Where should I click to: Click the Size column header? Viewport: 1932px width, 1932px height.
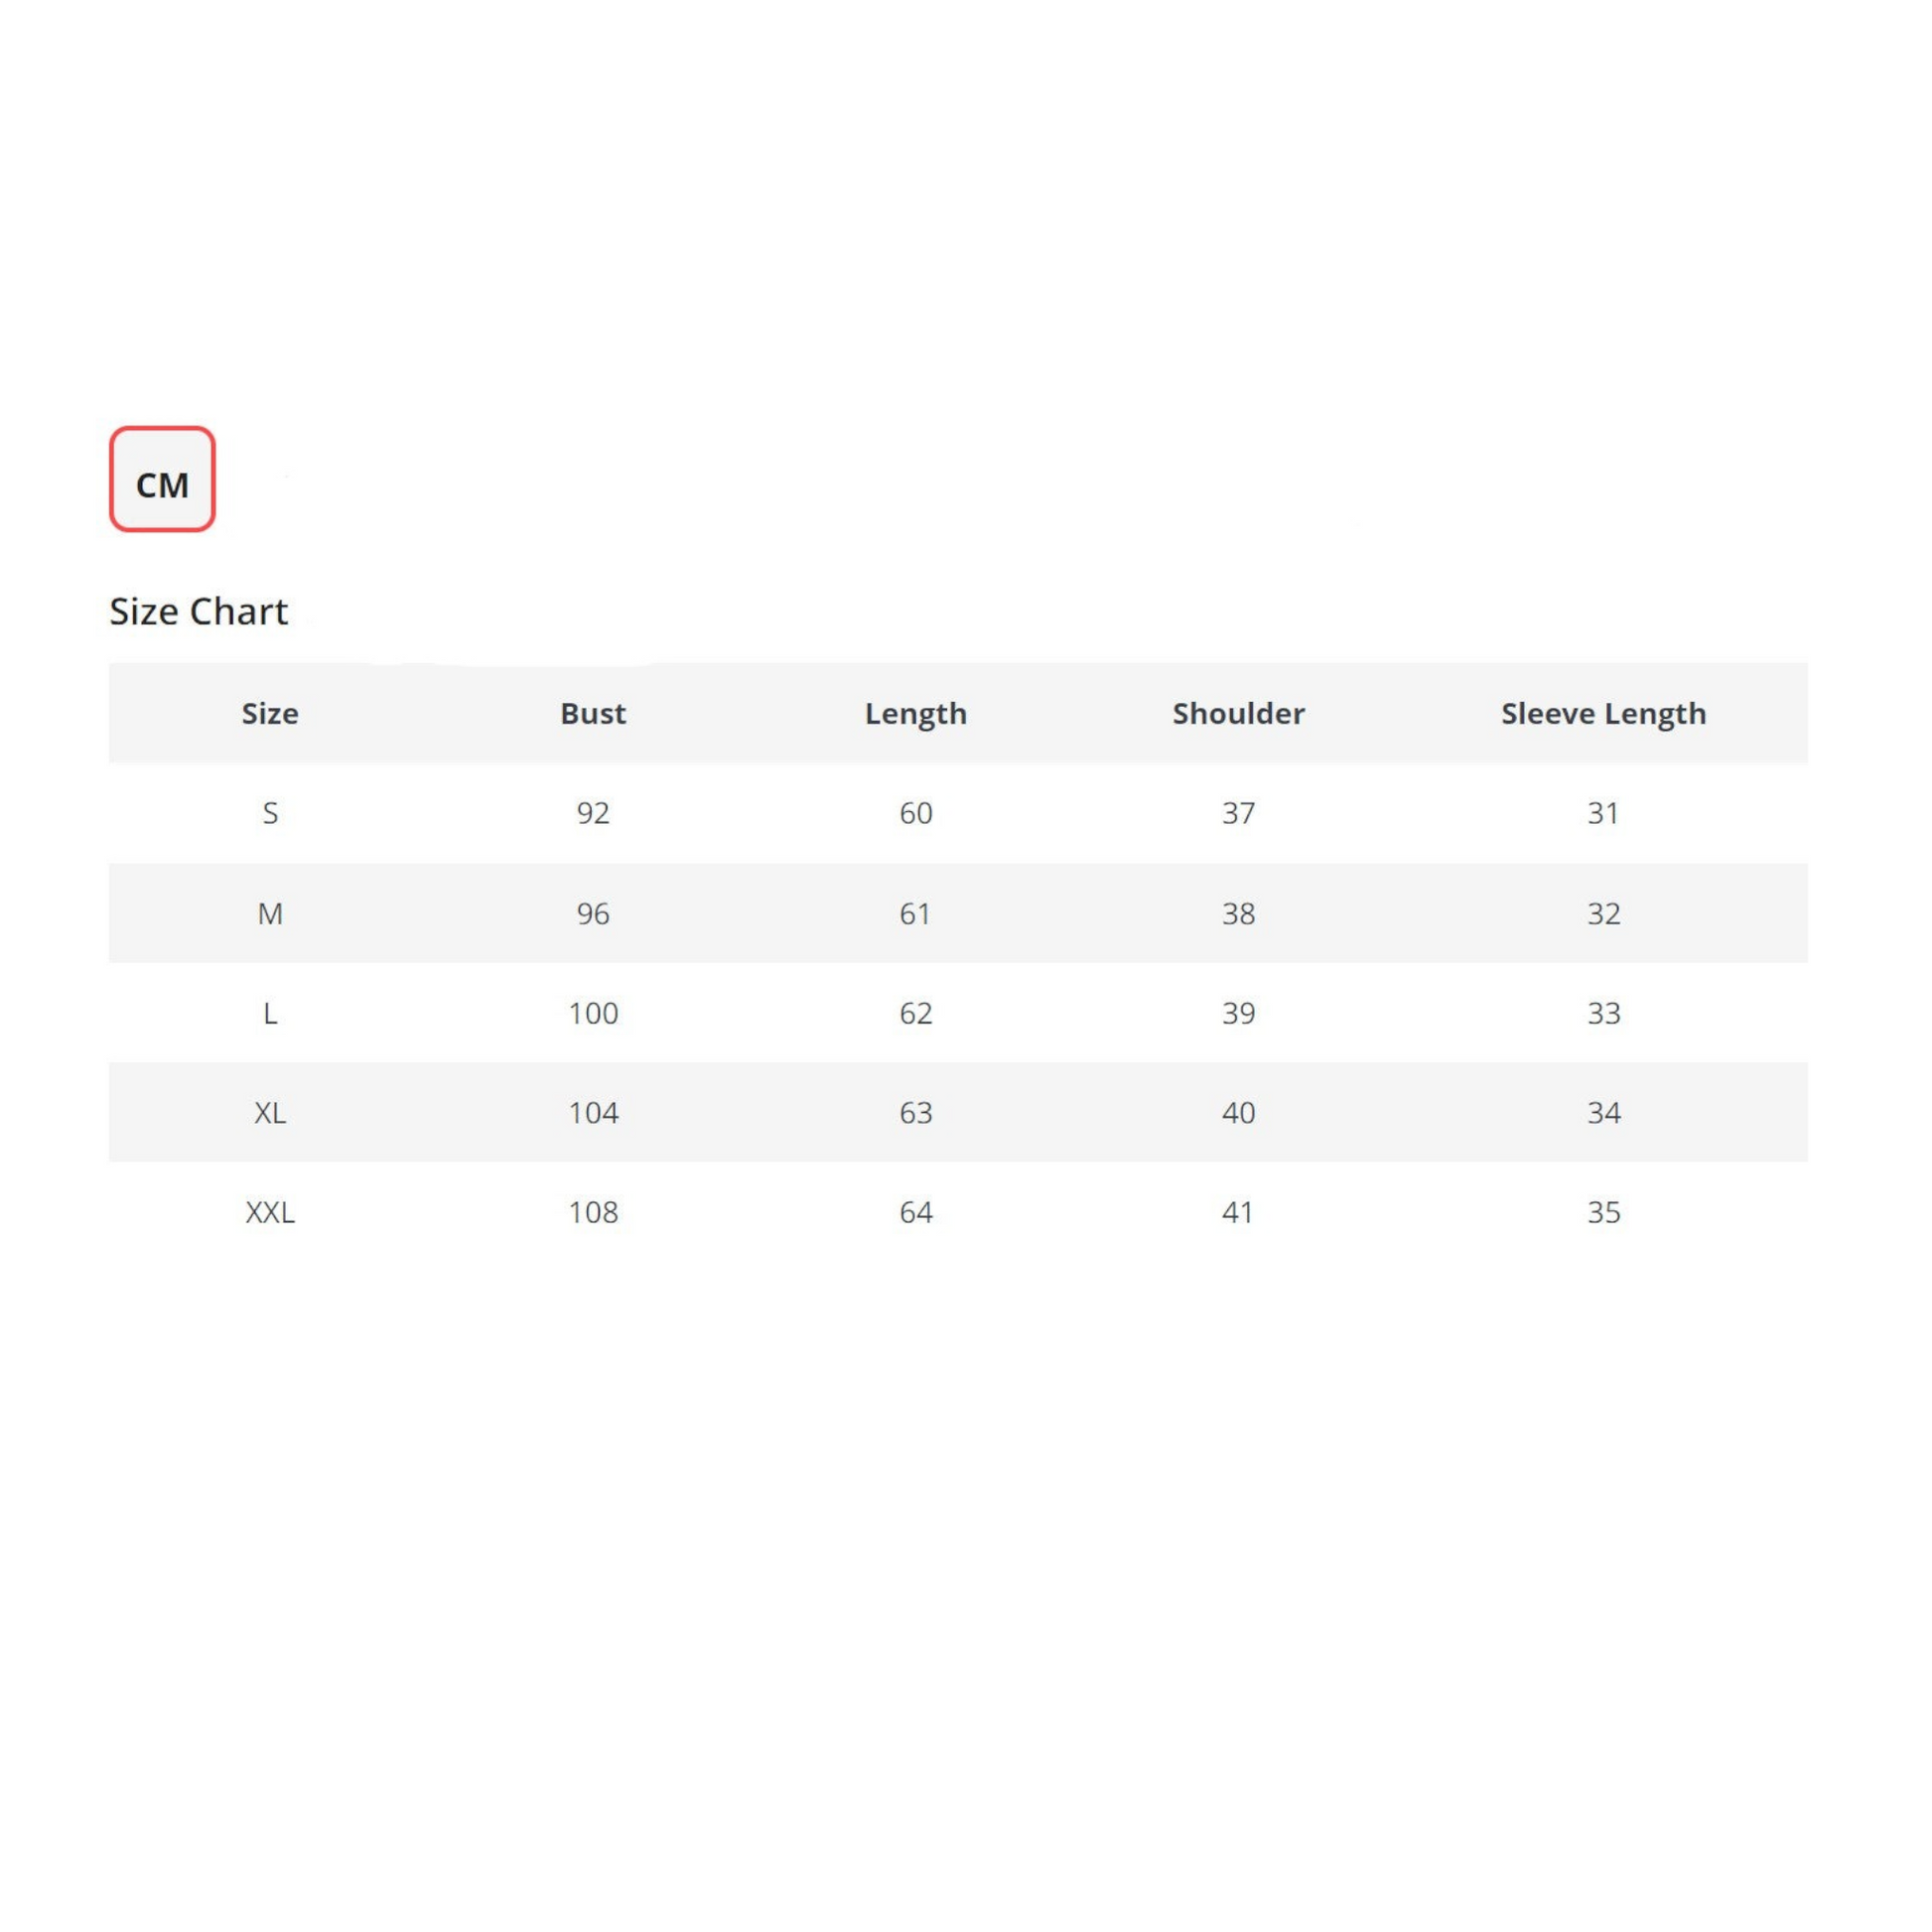click(270, 713)
